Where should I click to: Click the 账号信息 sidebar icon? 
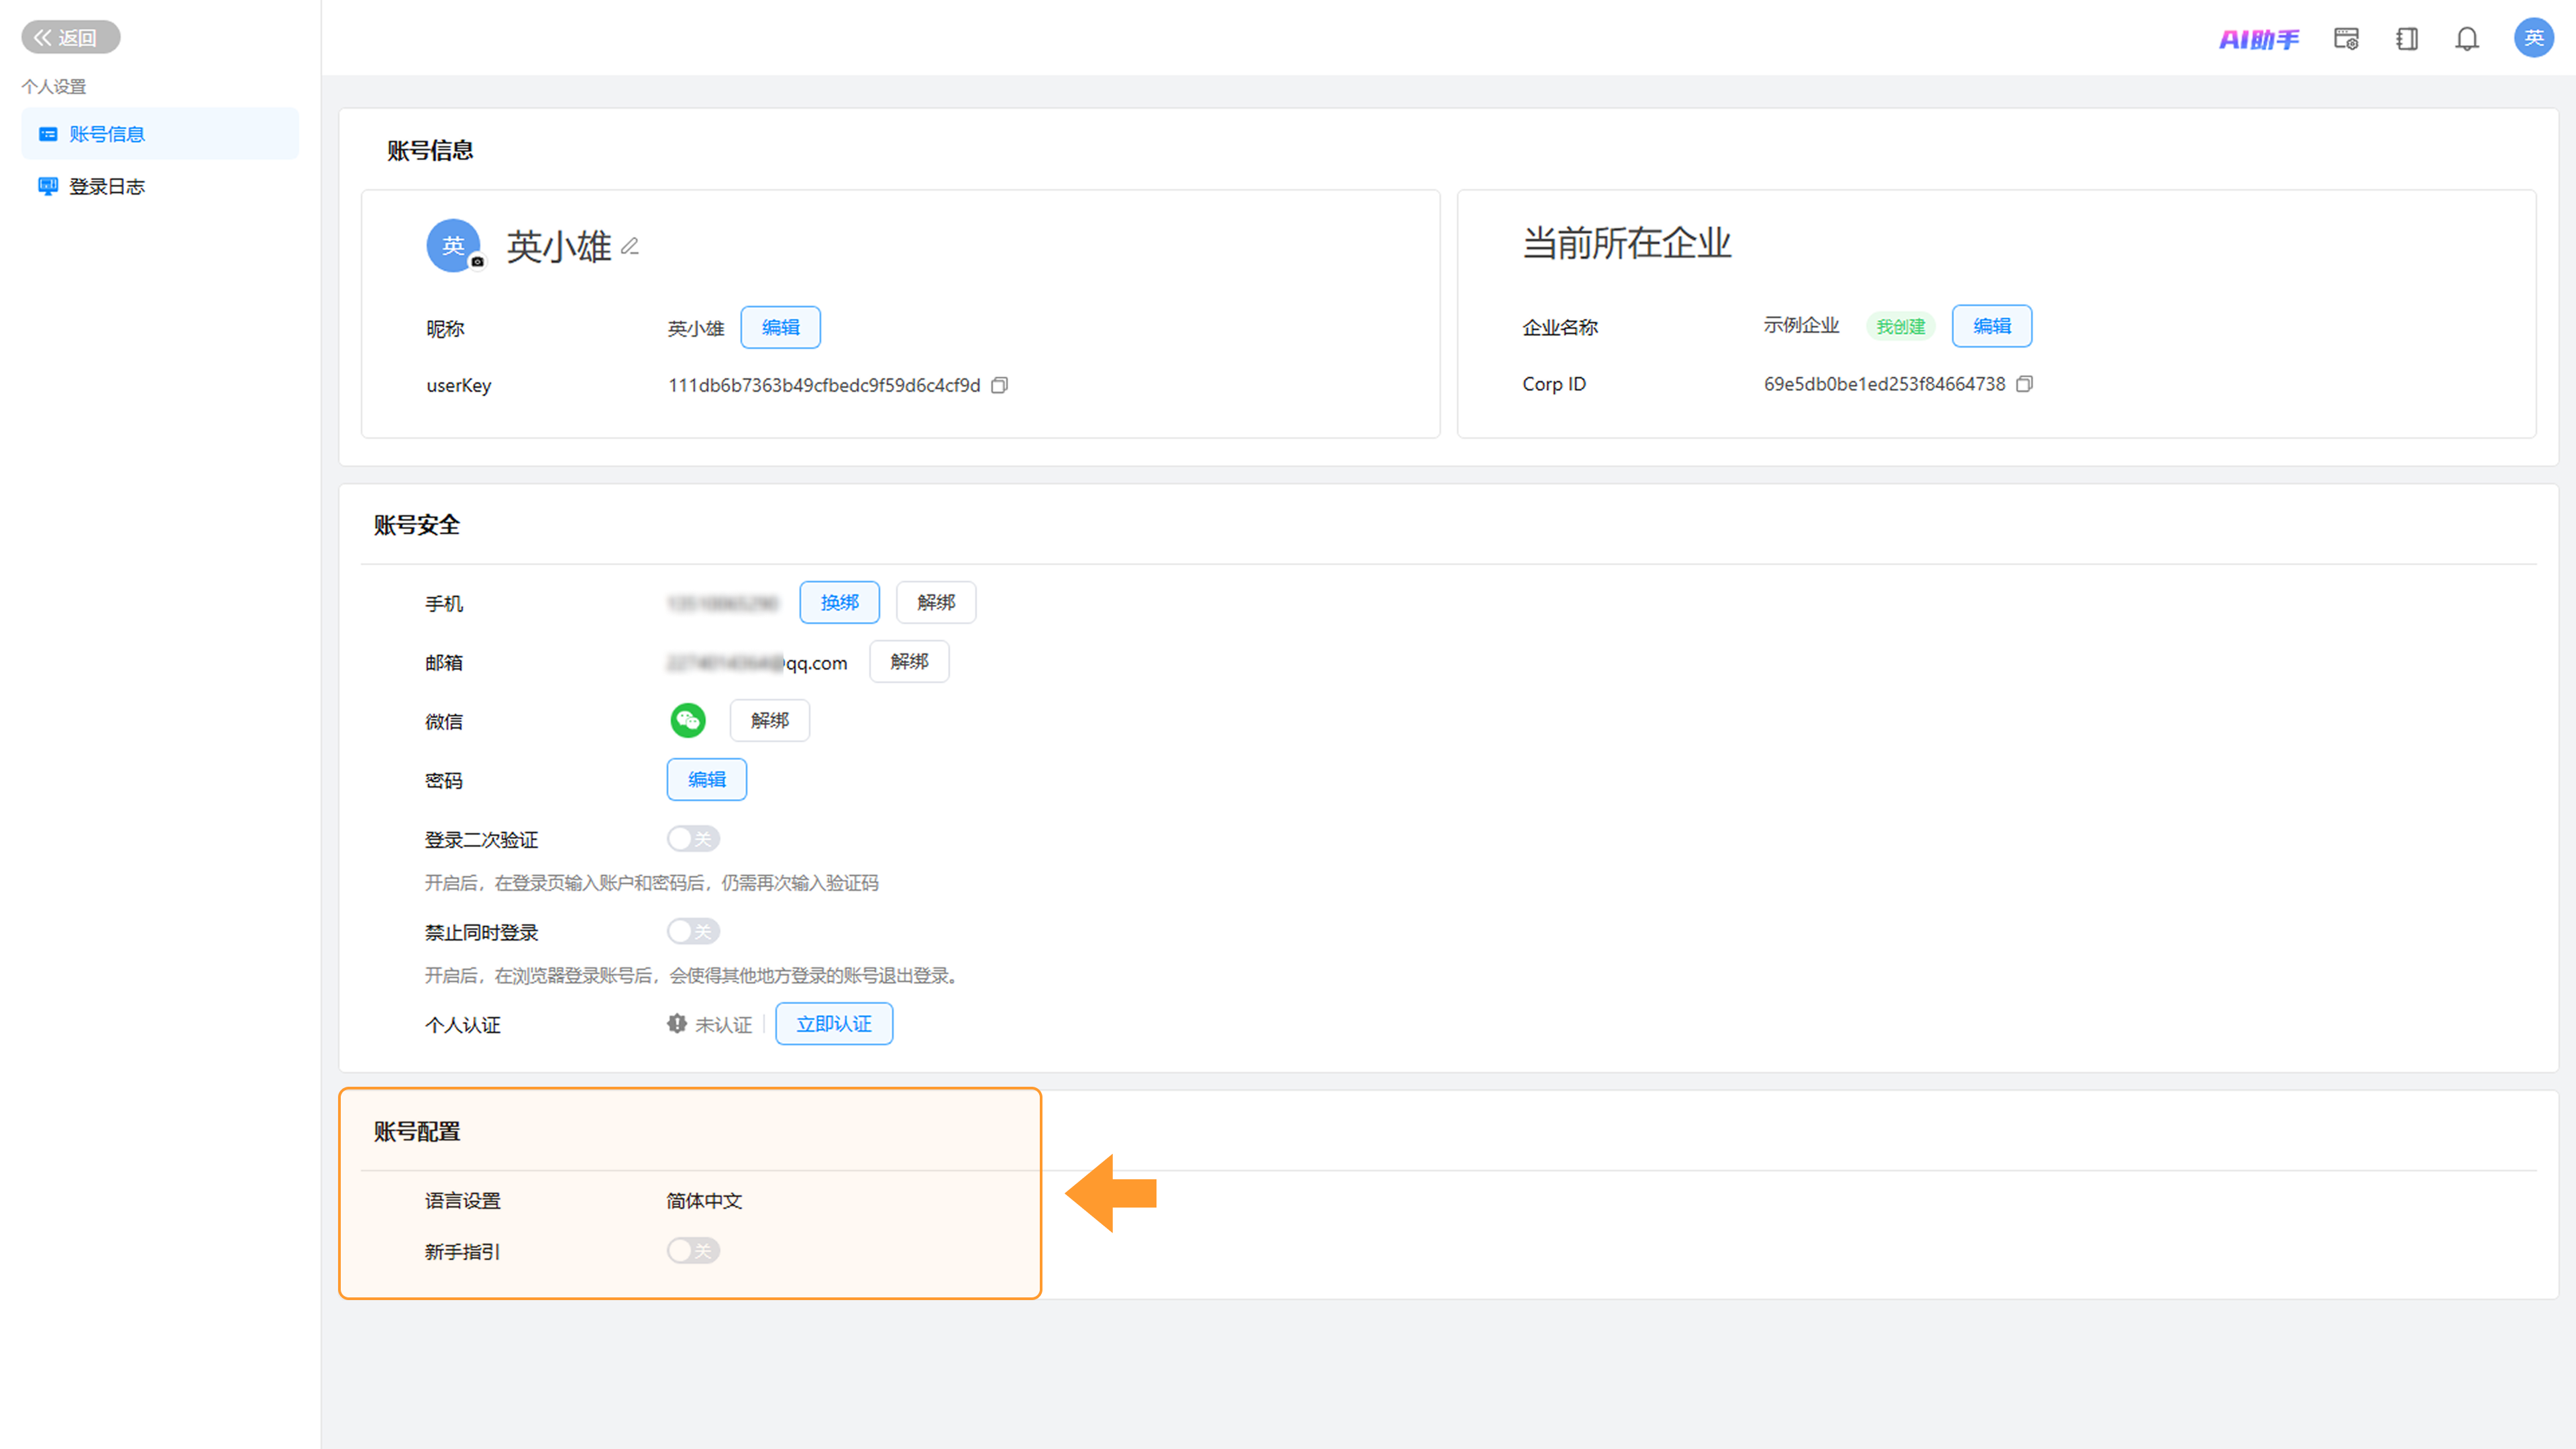coord(48,134)
